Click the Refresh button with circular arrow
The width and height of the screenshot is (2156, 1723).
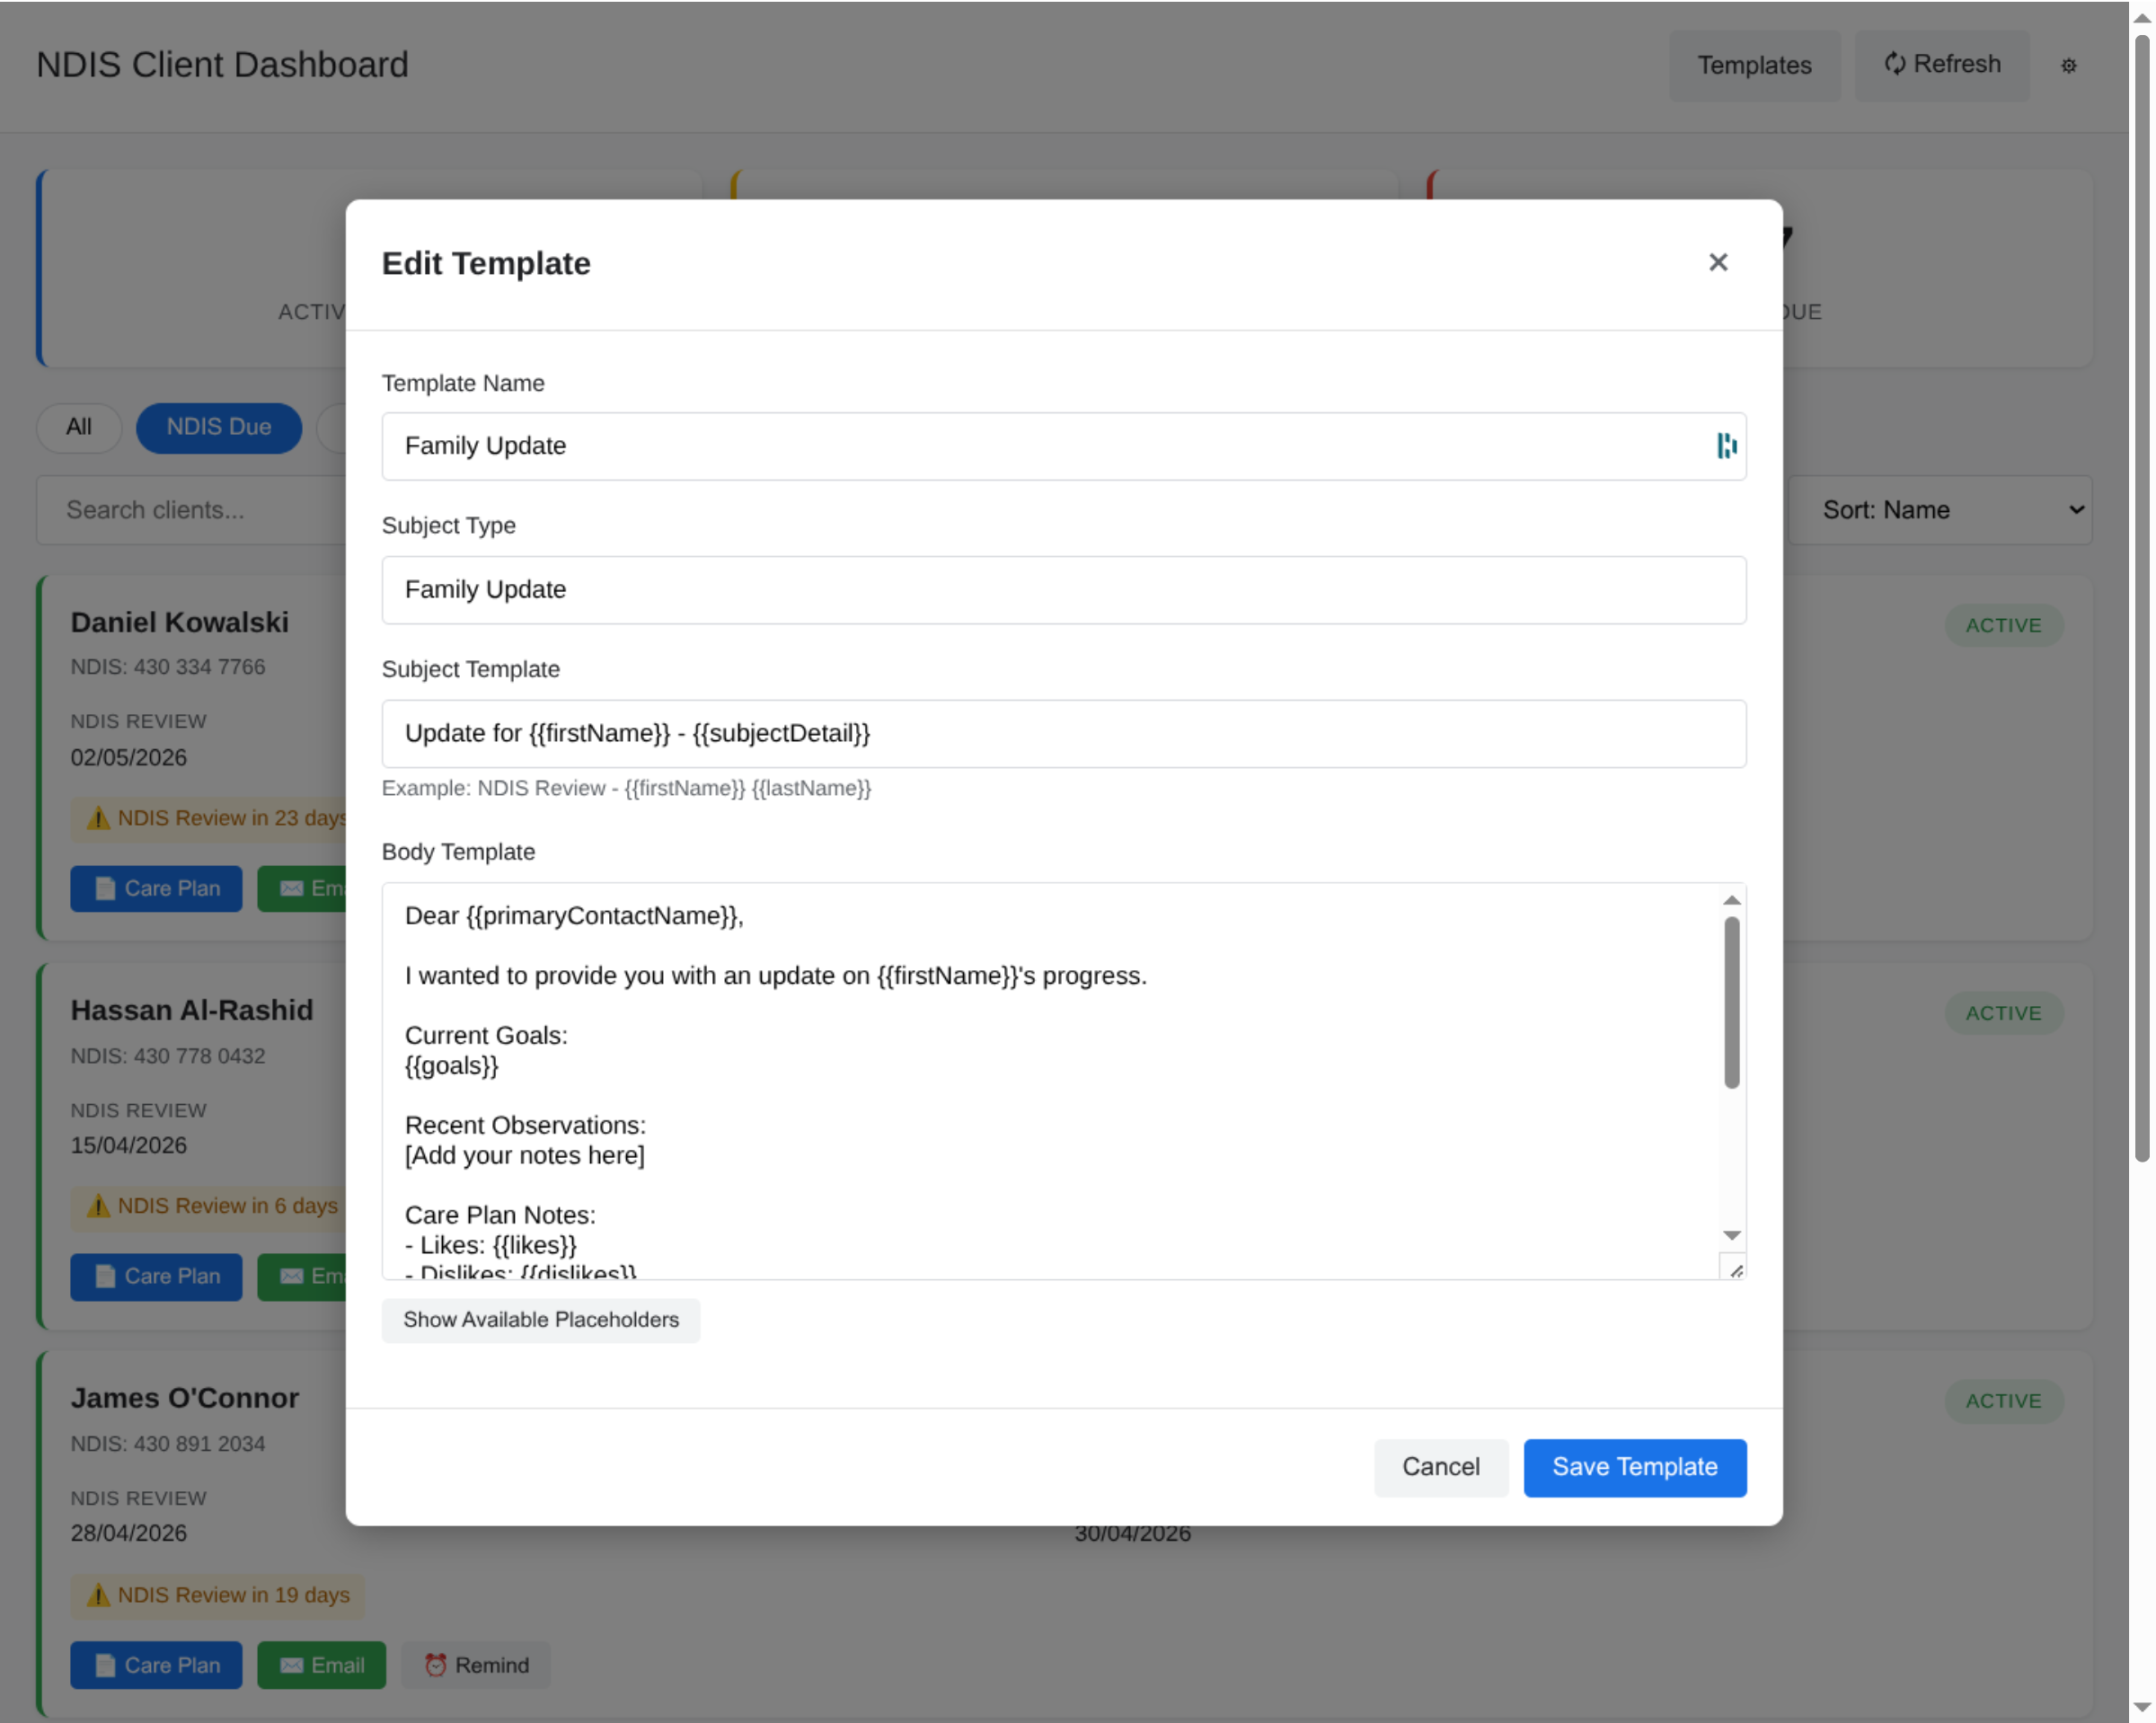pyautogui.click(x=1941, y=65)
